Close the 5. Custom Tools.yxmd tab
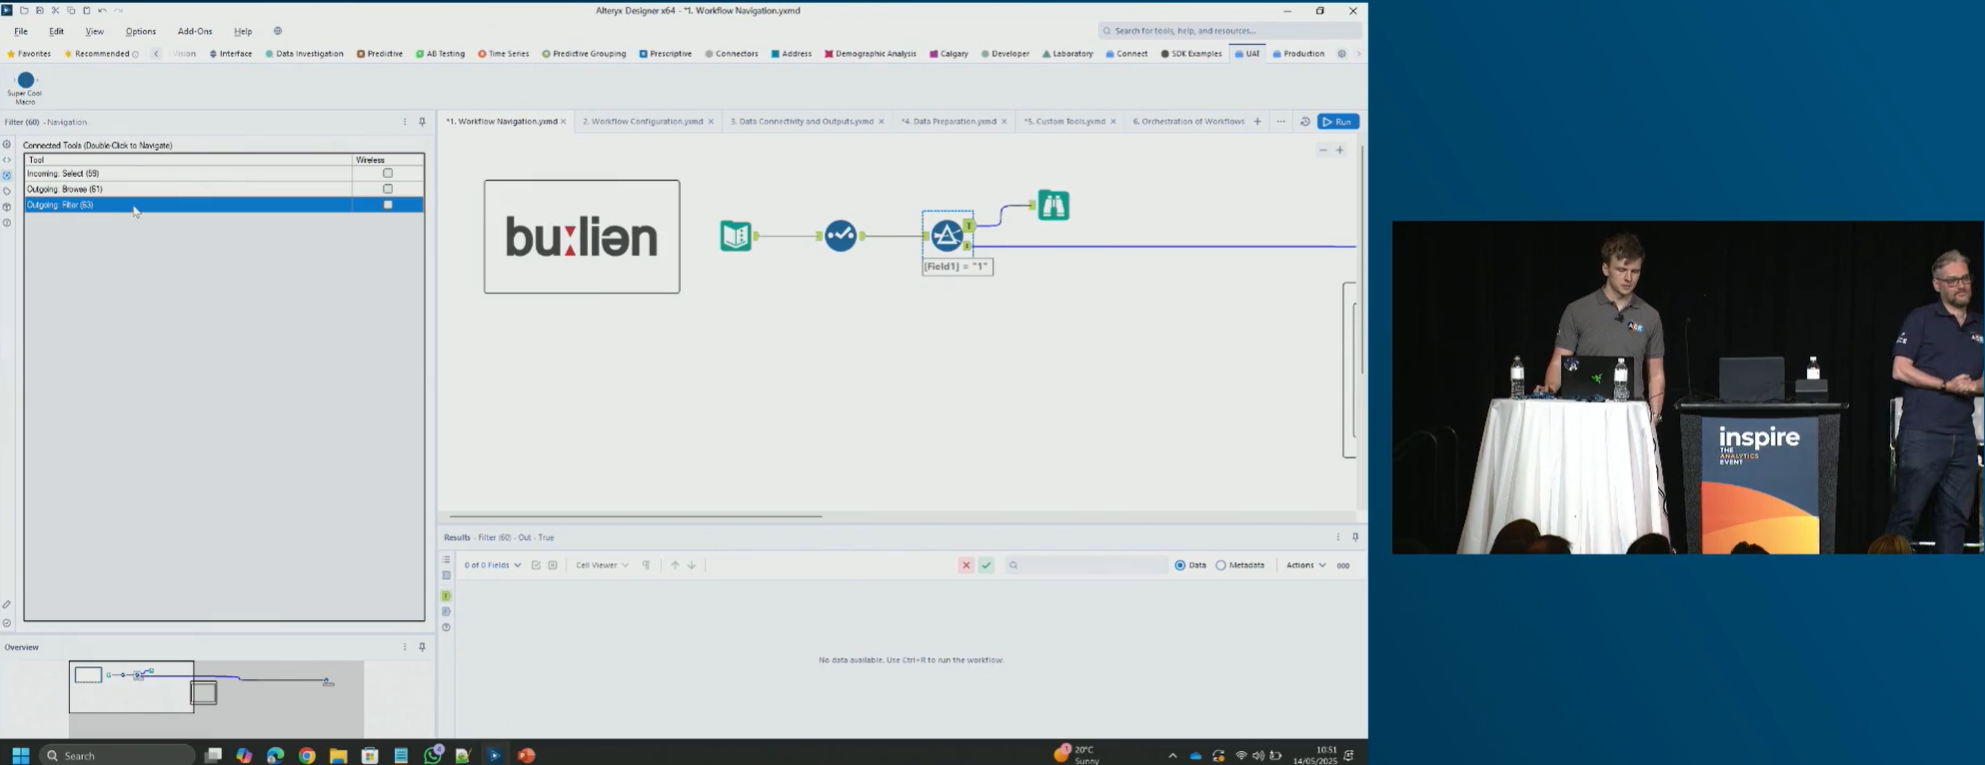1985x765 pixels. 1113,122
